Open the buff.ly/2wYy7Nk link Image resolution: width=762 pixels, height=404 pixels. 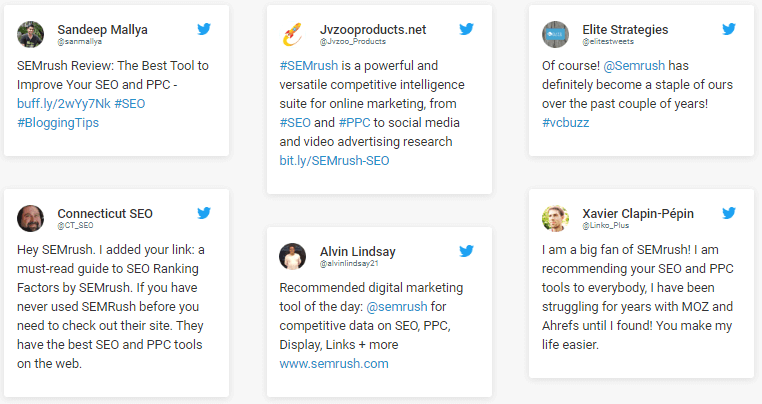point(62,103)
